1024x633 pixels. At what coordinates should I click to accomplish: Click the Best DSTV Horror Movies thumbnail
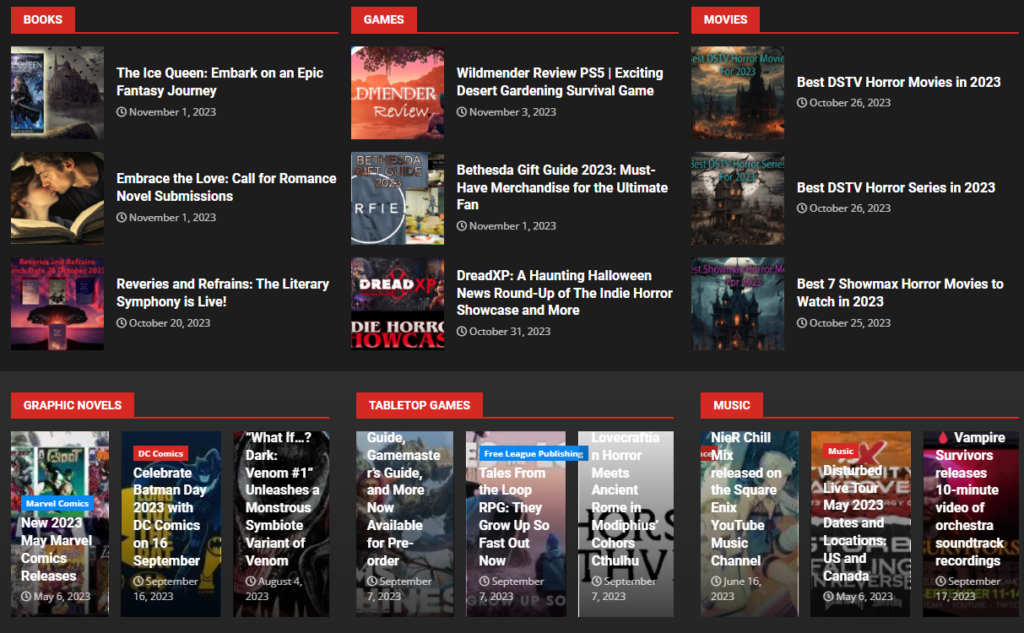pyautogui.click(x=738, y=92)
